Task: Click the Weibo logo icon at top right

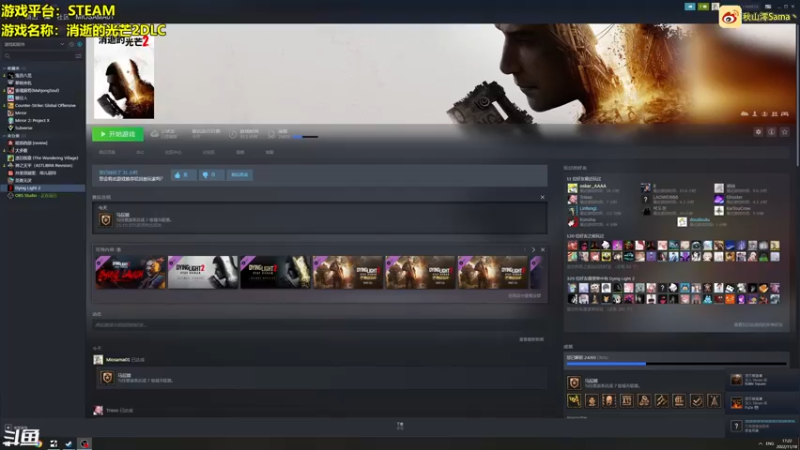Action: [730, 17]
